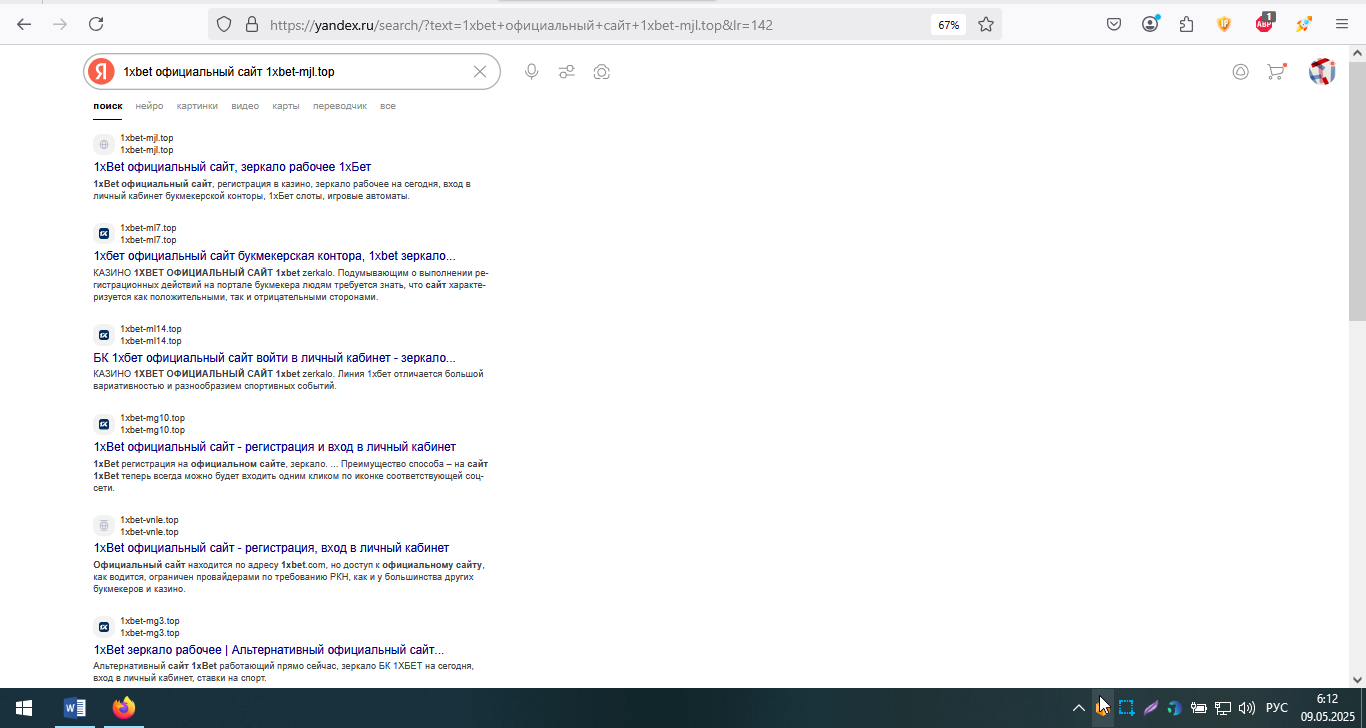Click the favicon of 1xbet-mg3.top result
This screenshot has width=1366, height=728.
[103, 627]
